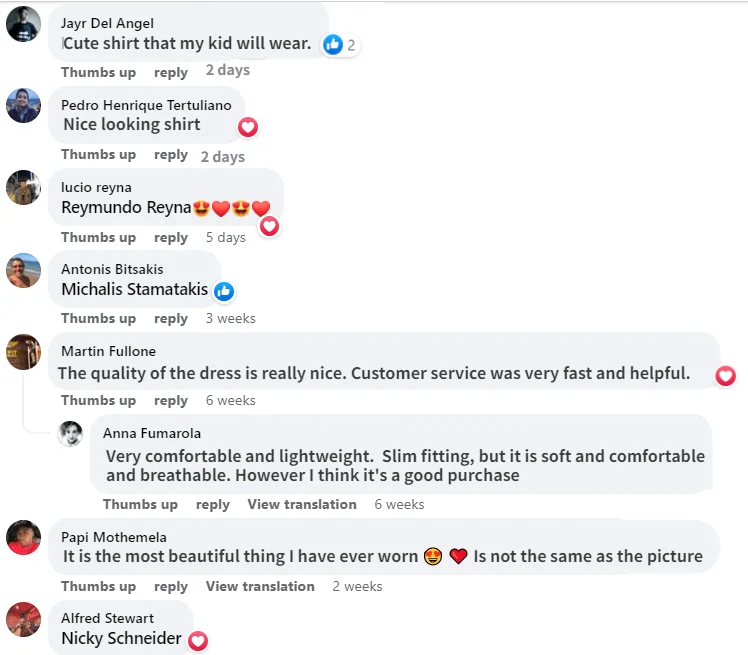Open the tagged name Michalis Stamatakis
The image size is (748, 655).
coord(135,290)
